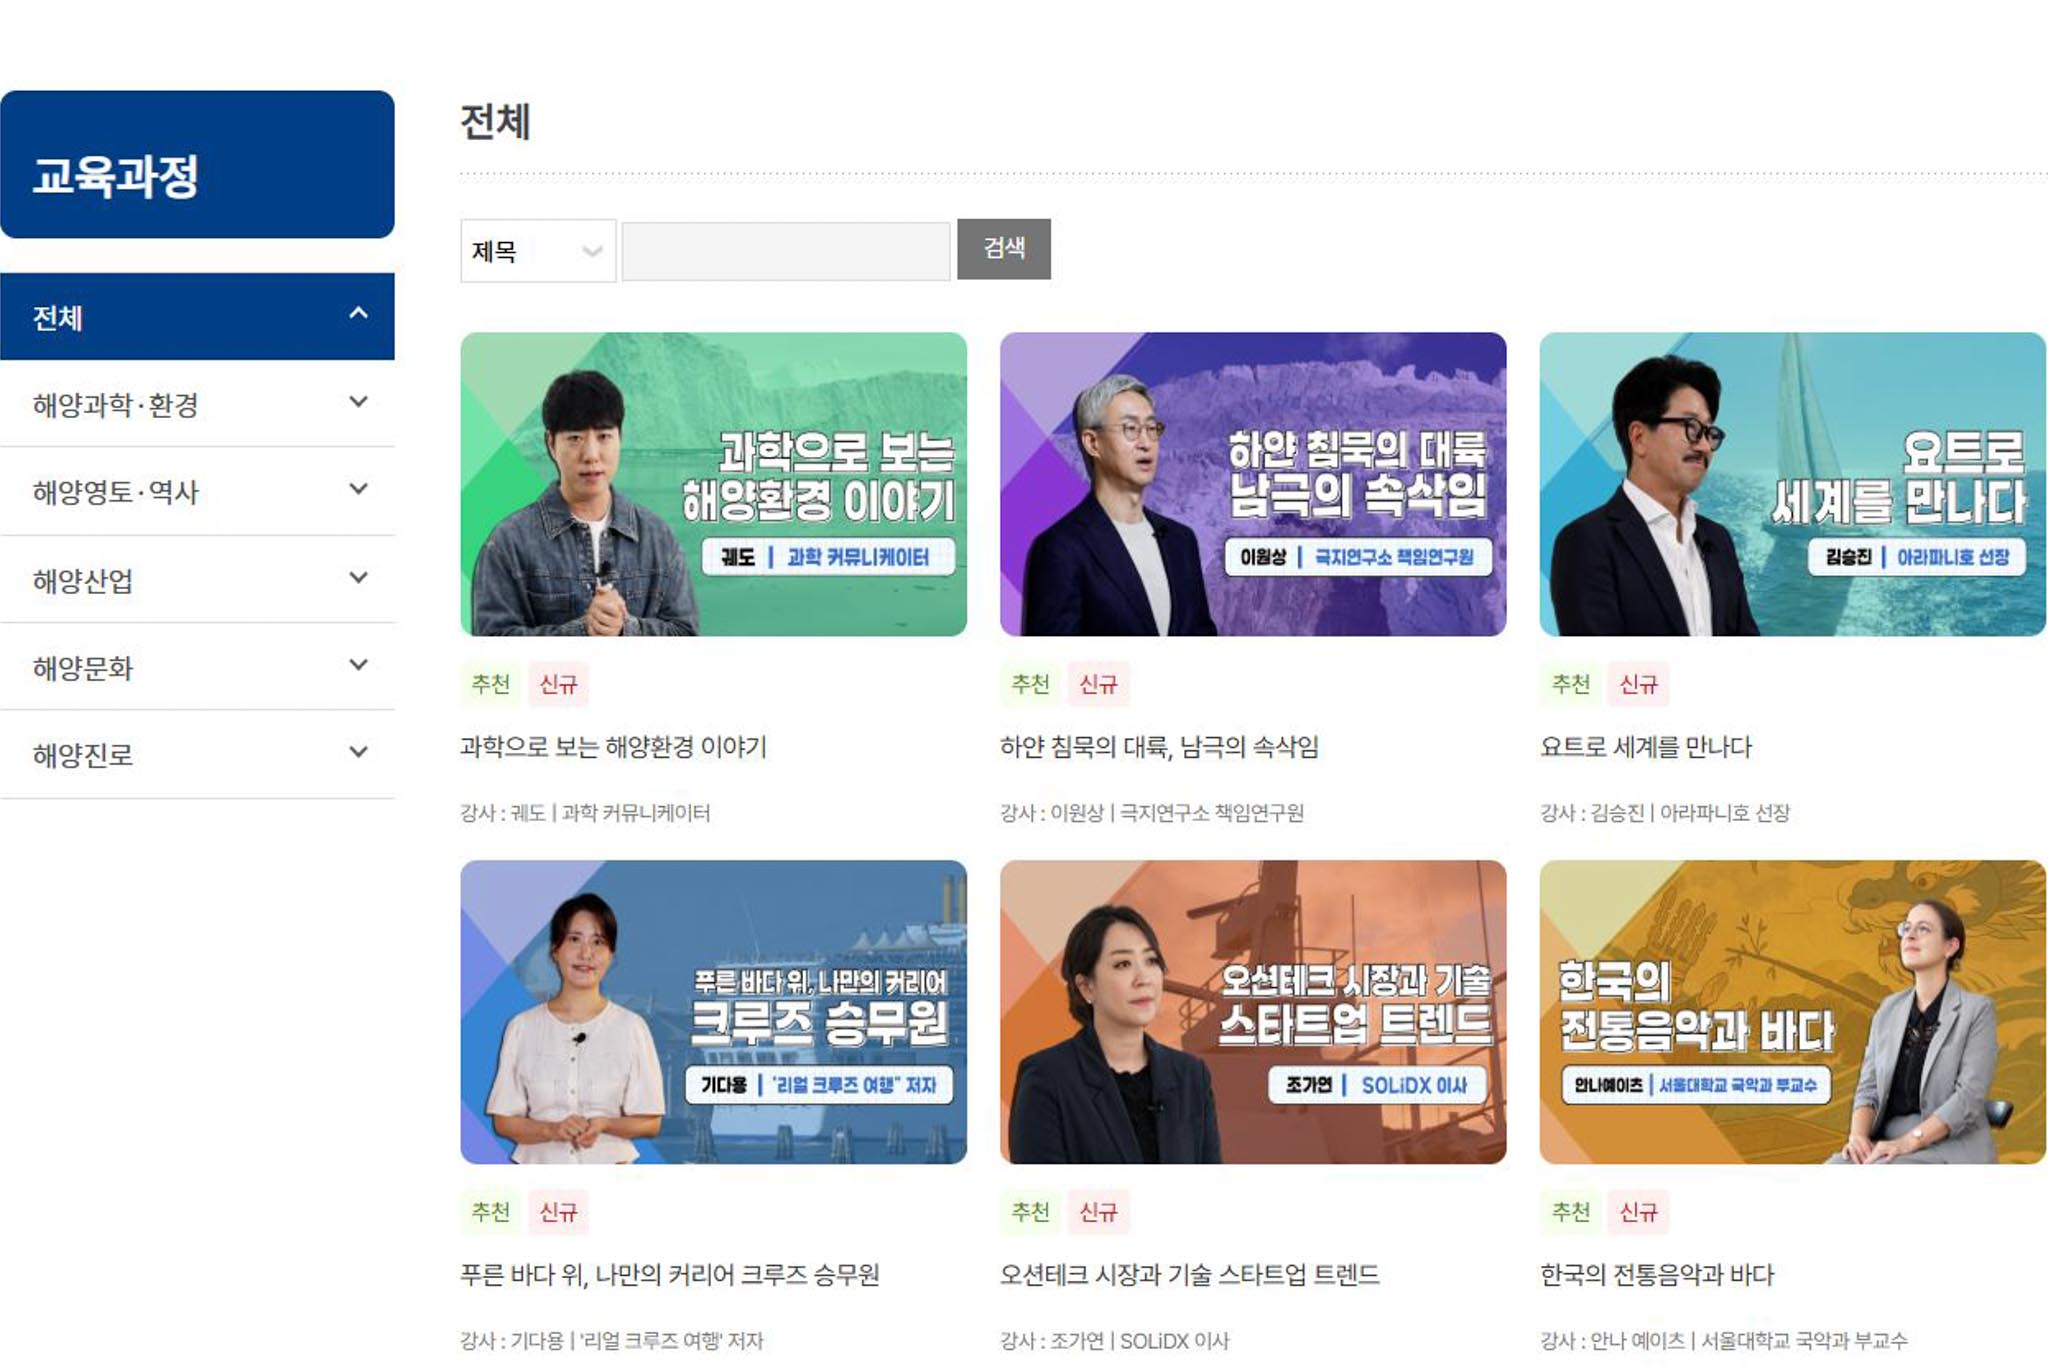The height and width of the screenshot is (1365, 2048).
Task: Expand the 해양영토·역사 chevron arrow
Action: [358, 489]
